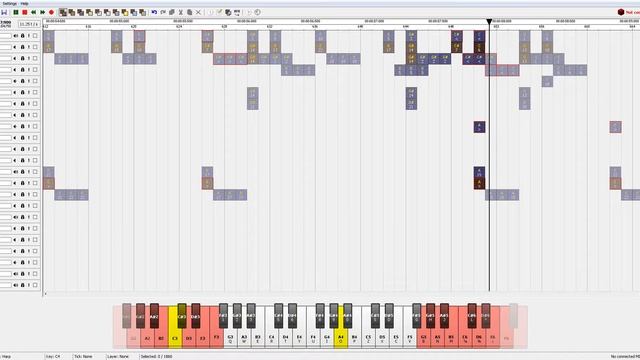Click Selected count in status bar
The height and width of the screenshot is (360, 640).
pyautogui.click(x=156, y=356)
